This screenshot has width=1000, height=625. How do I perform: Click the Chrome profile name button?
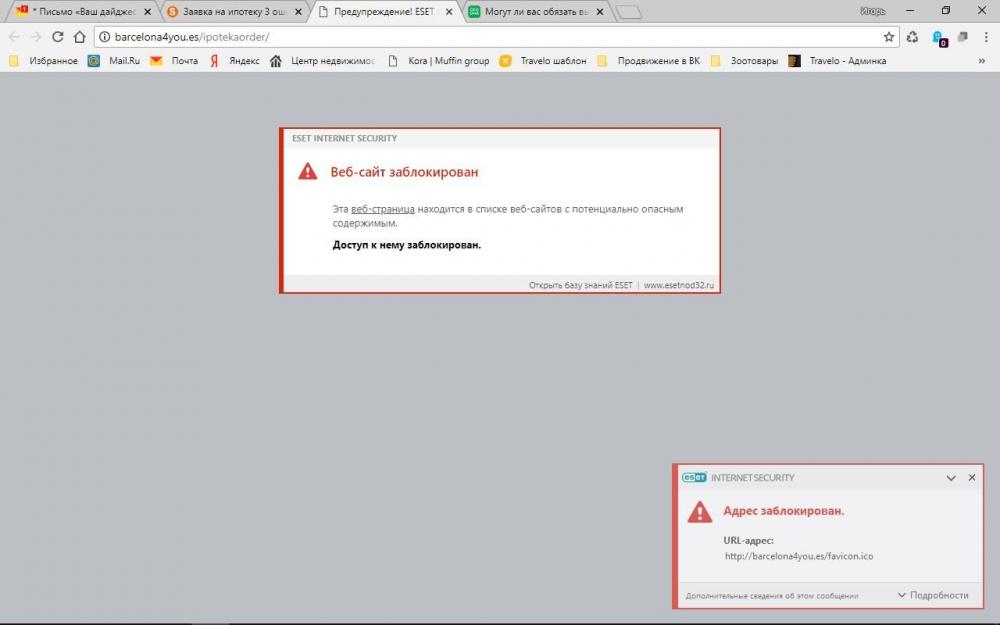tap(872, 11)
